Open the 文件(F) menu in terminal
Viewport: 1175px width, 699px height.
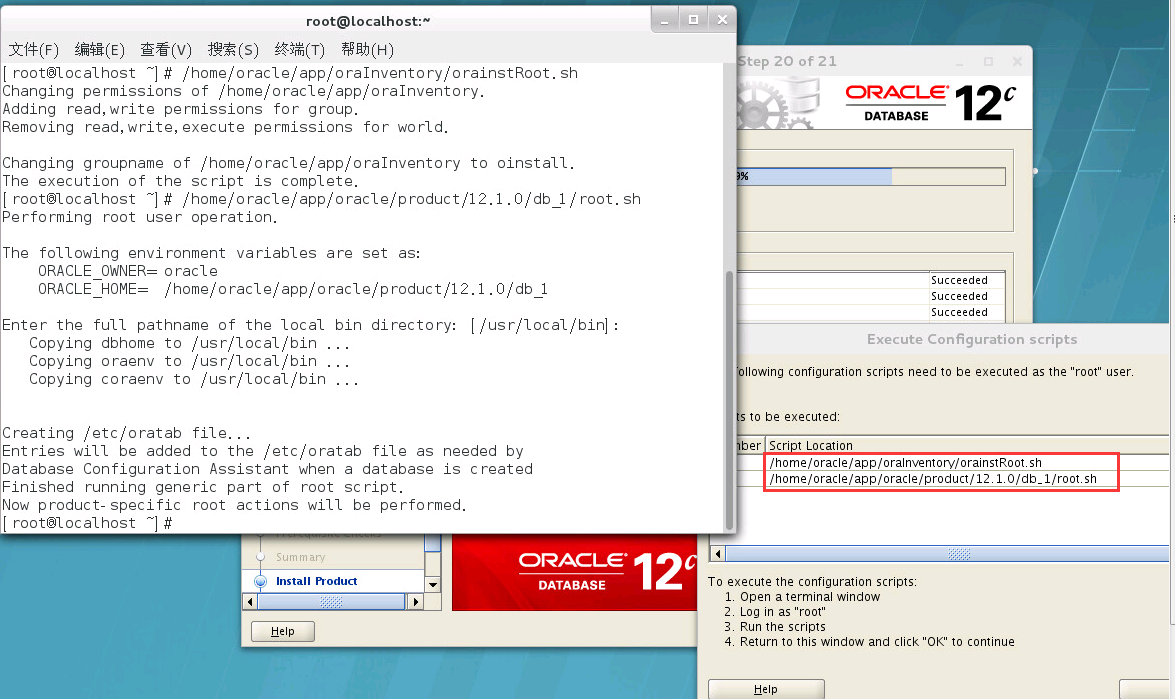33,49
